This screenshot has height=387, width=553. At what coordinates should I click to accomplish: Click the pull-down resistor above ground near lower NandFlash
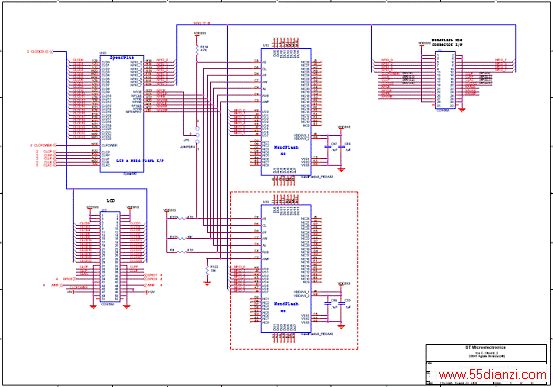point(207,270)
